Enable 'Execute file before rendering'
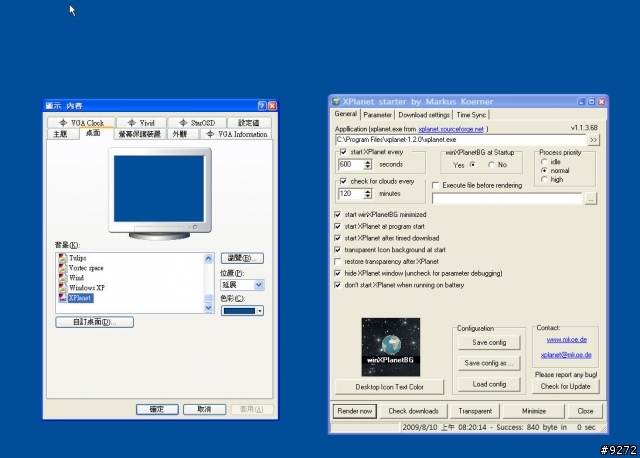The image size is (640, 458). 436,186
